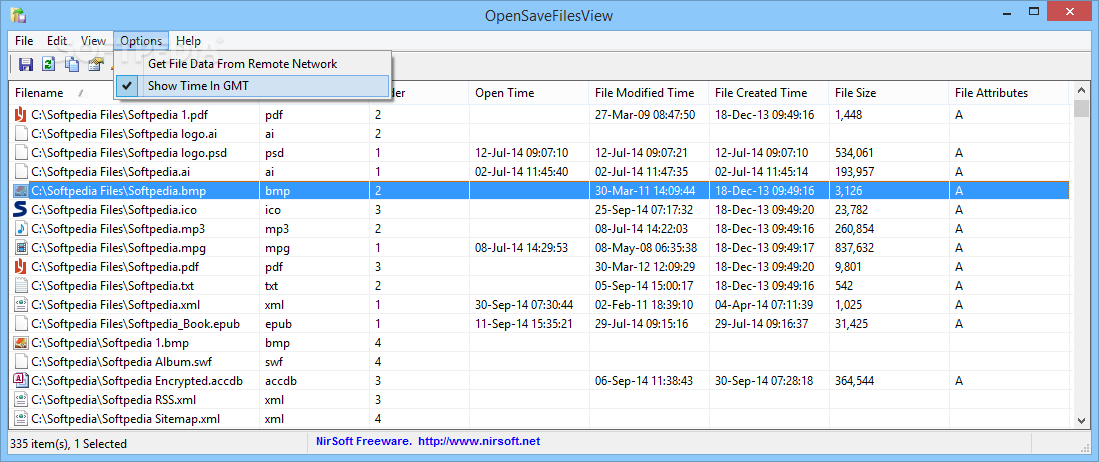This screenshot has height=462, width=1099.
Task: Sort by the Open Time column header
Action: point(528,93)
